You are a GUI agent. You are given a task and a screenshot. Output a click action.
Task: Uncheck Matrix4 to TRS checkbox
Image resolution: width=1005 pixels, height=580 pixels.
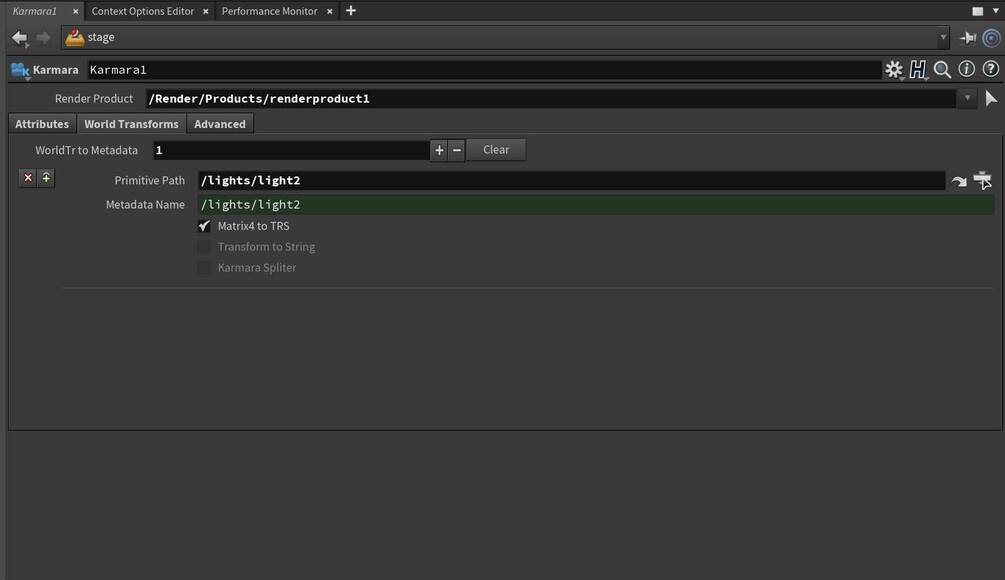(204, 226)
